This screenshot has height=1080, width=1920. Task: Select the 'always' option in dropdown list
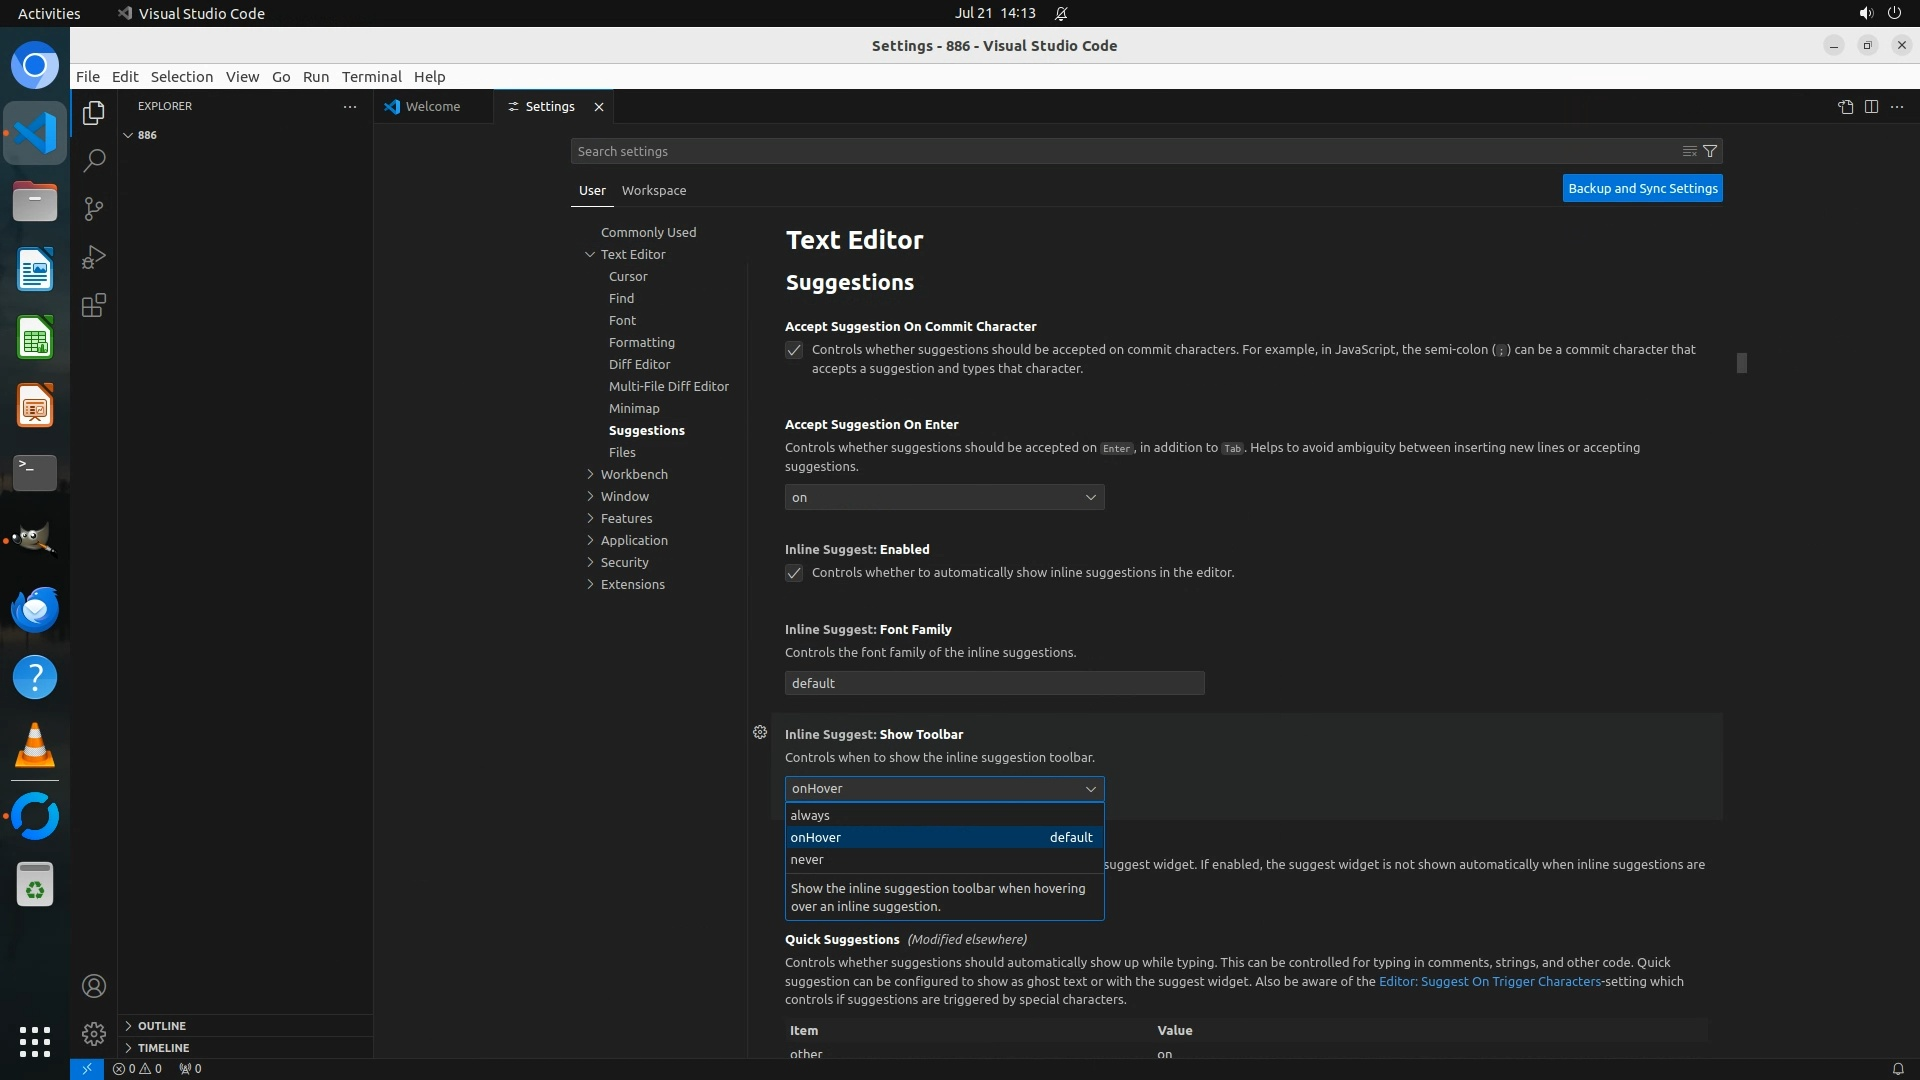pyautogui.click(x=810, y=815)
